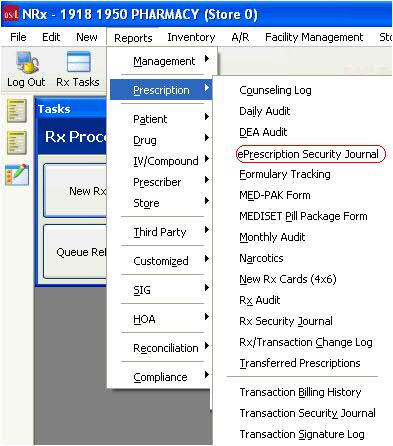Expand the Management submenu
393x446 pixels.
click(x=161, y=61)
